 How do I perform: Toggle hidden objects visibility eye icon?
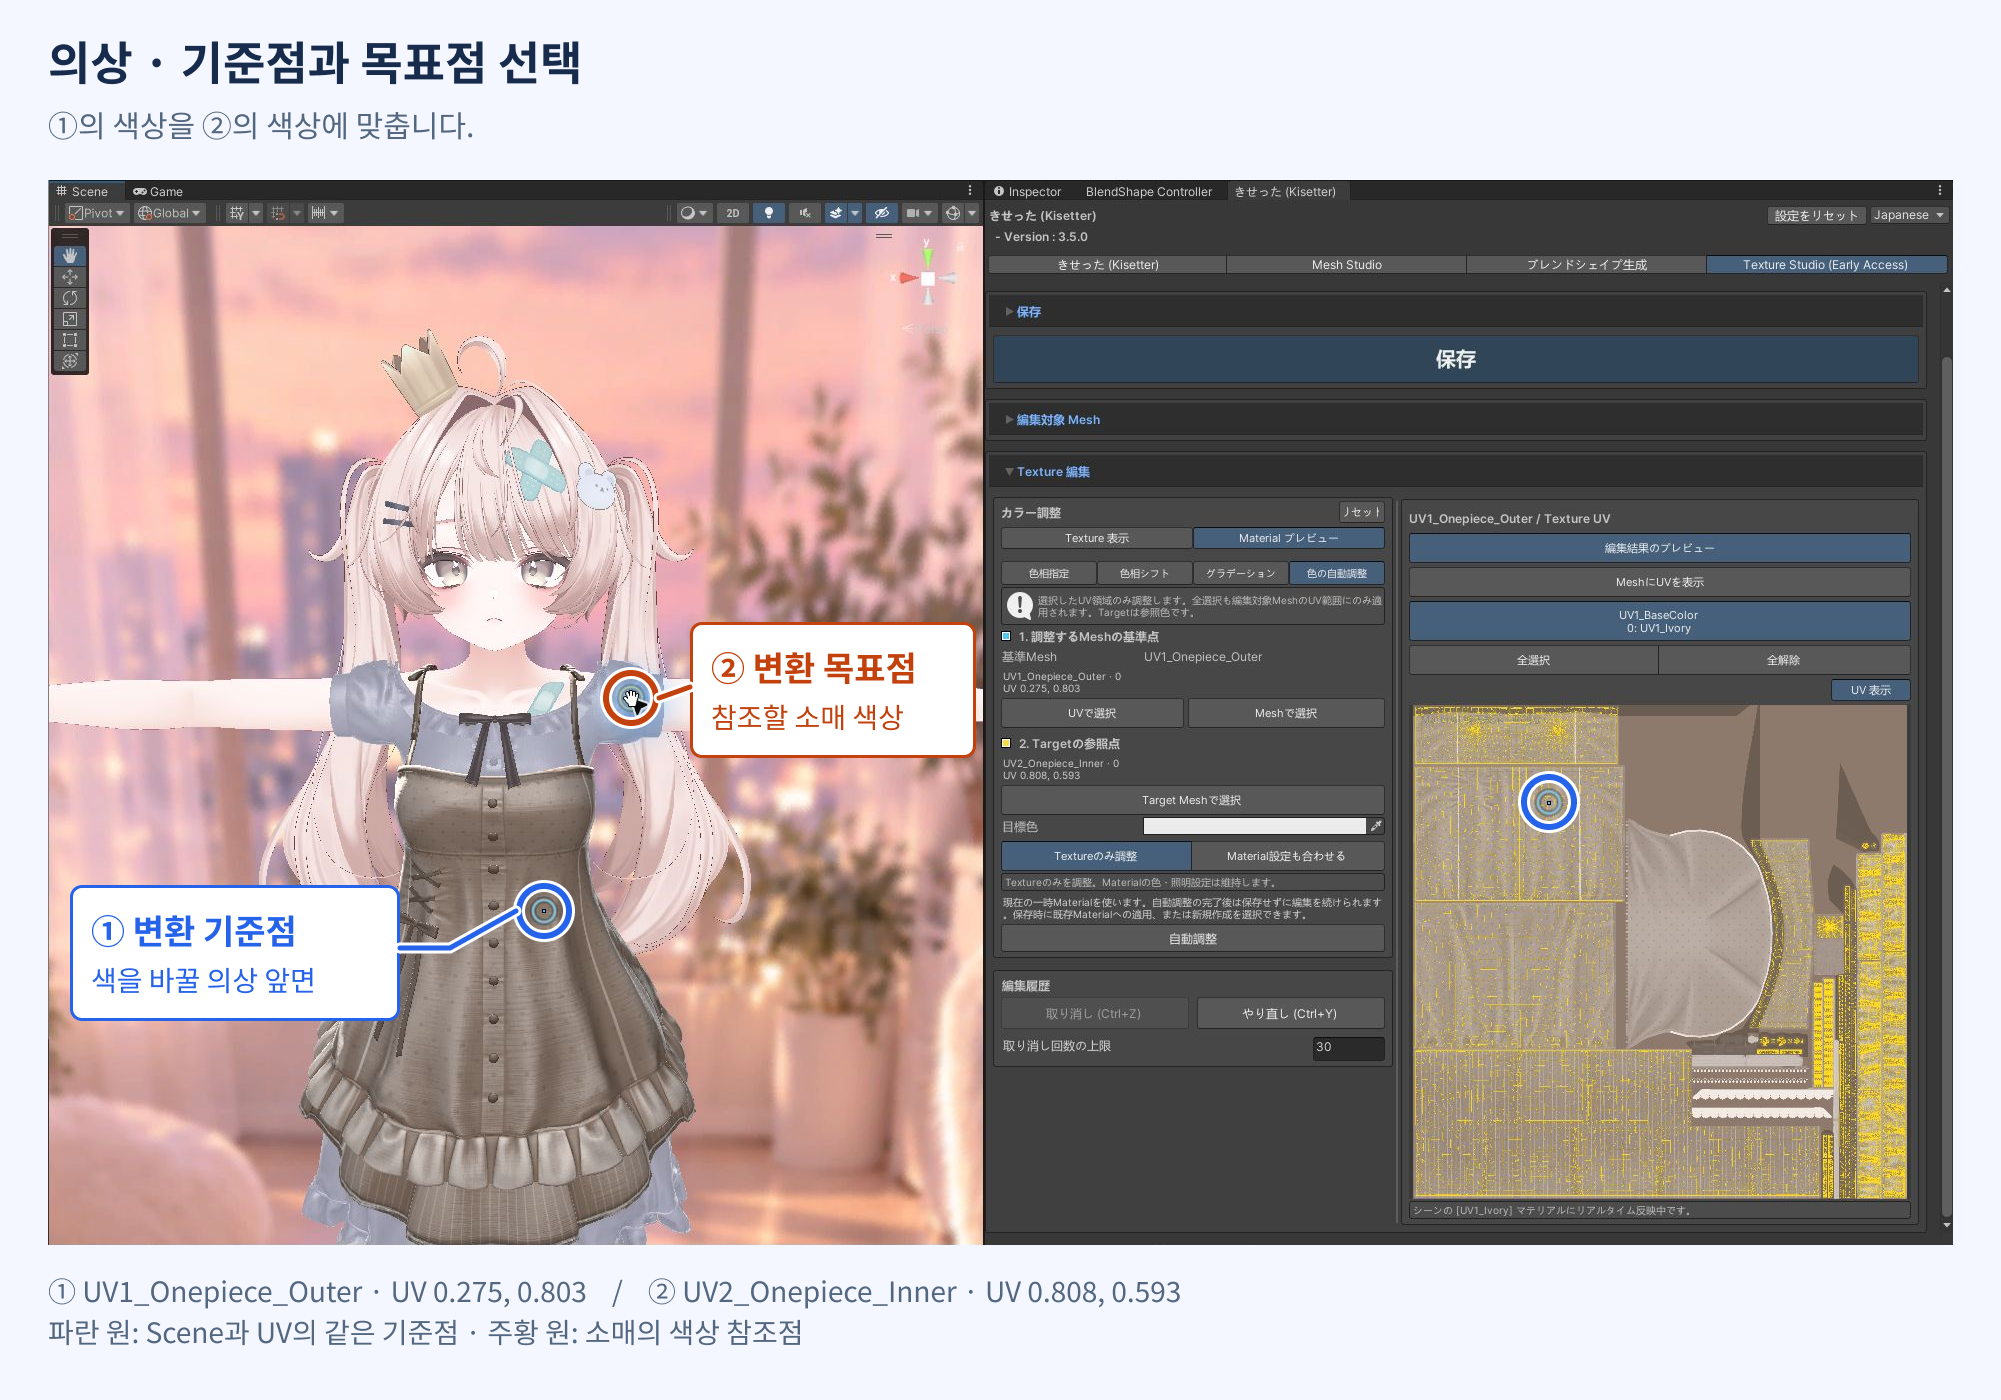point(881,213)
